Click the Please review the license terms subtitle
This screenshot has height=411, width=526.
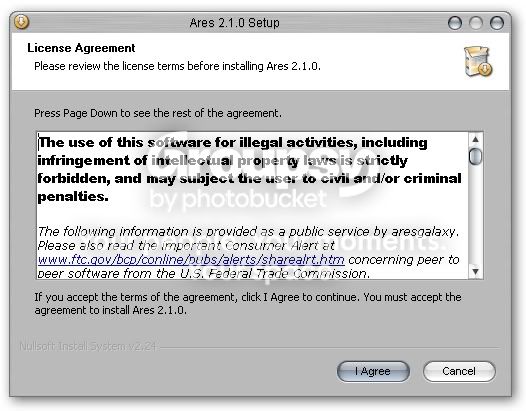tap(177, 66)
